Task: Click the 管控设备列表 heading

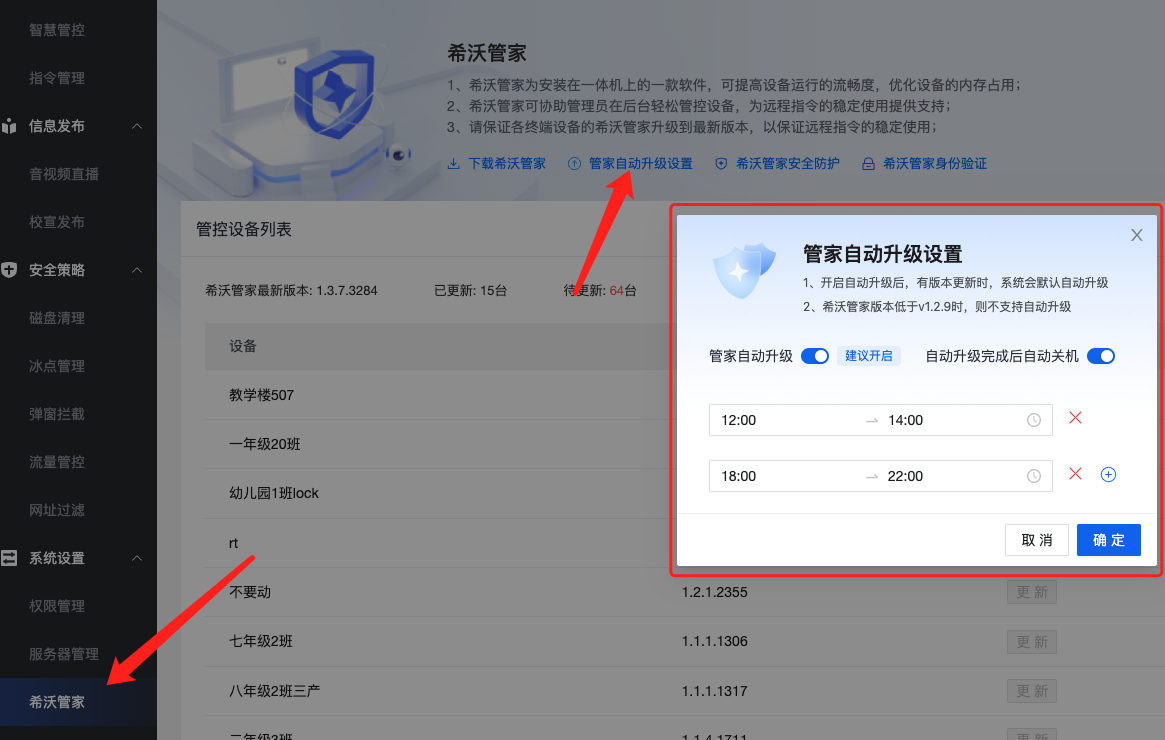Action: pyautogui.click(x=244, y=230)
